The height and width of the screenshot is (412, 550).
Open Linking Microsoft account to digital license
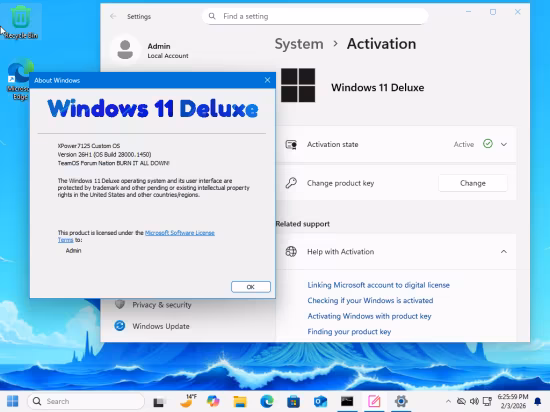pos(378,285)
